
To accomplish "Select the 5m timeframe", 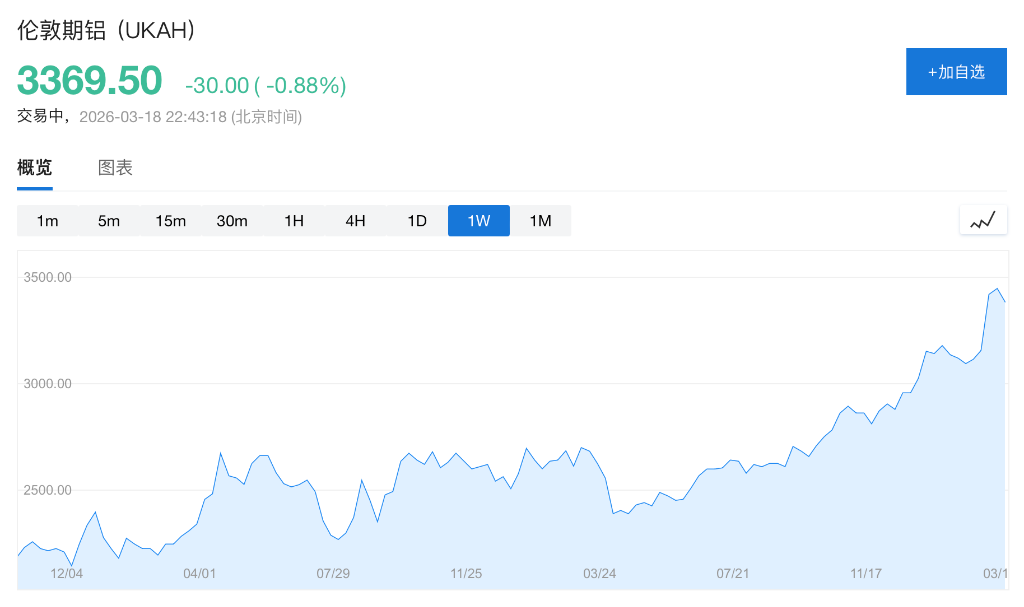I will pos(108,221).
